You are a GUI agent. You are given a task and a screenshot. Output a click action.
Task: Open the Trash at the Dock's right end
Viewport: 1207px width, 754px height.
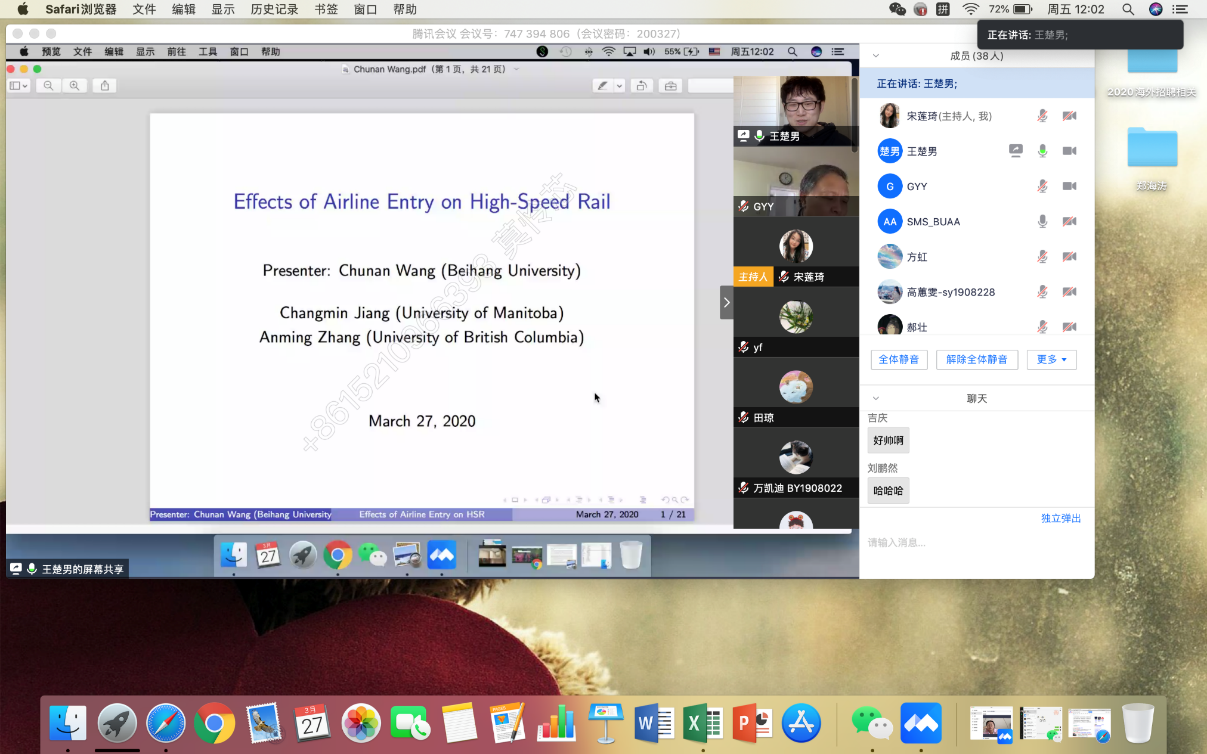tap(1138, 722)
